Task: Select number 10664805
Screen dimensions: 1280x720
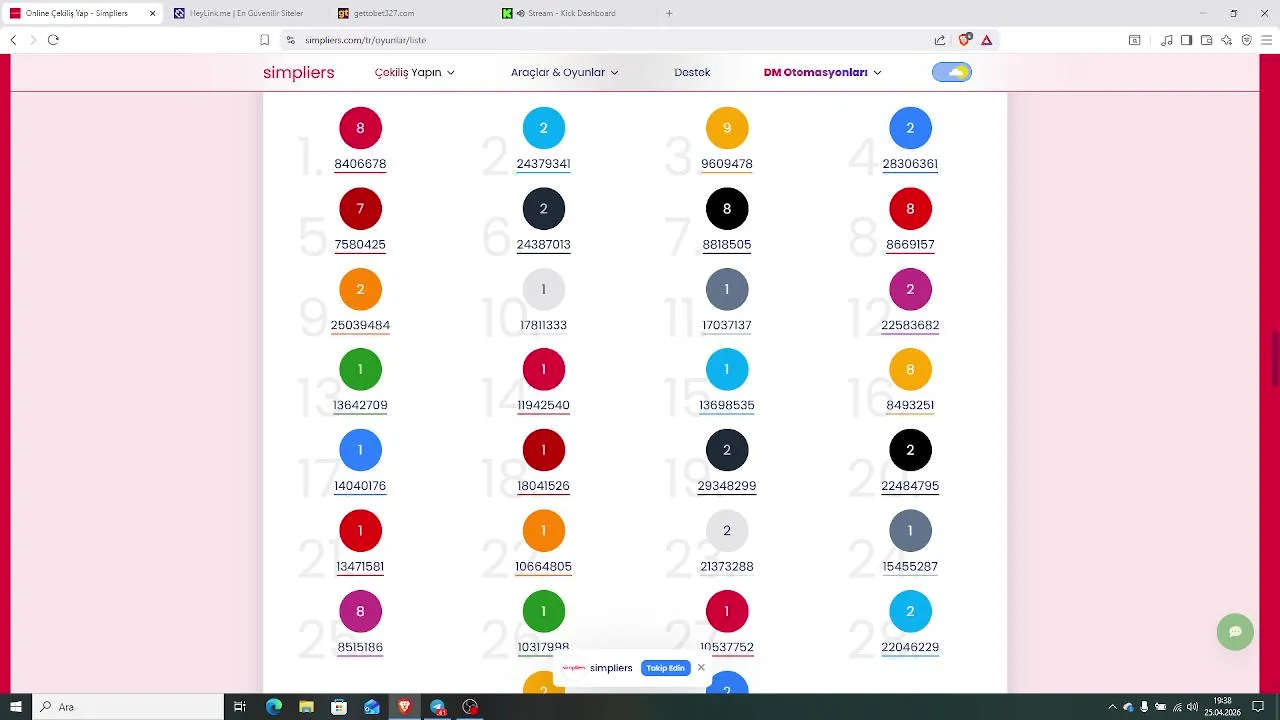Action: click(x=543, y=567)
